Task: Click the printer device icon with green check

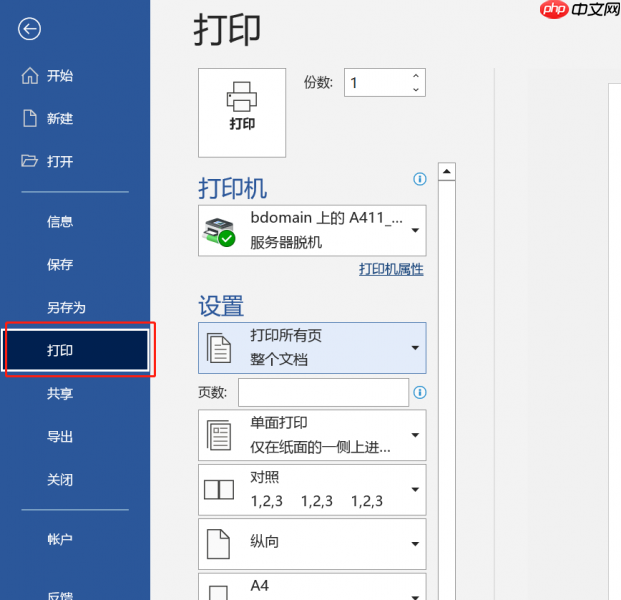Action: pyautogui.click(x=219, y=232)
